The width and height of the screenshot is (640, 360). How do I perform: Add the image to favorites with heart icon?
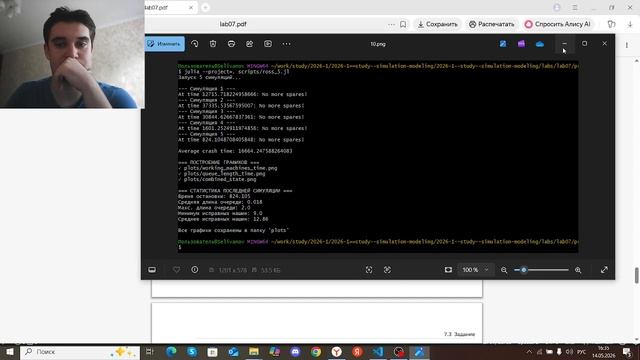(x=176, y=270)
